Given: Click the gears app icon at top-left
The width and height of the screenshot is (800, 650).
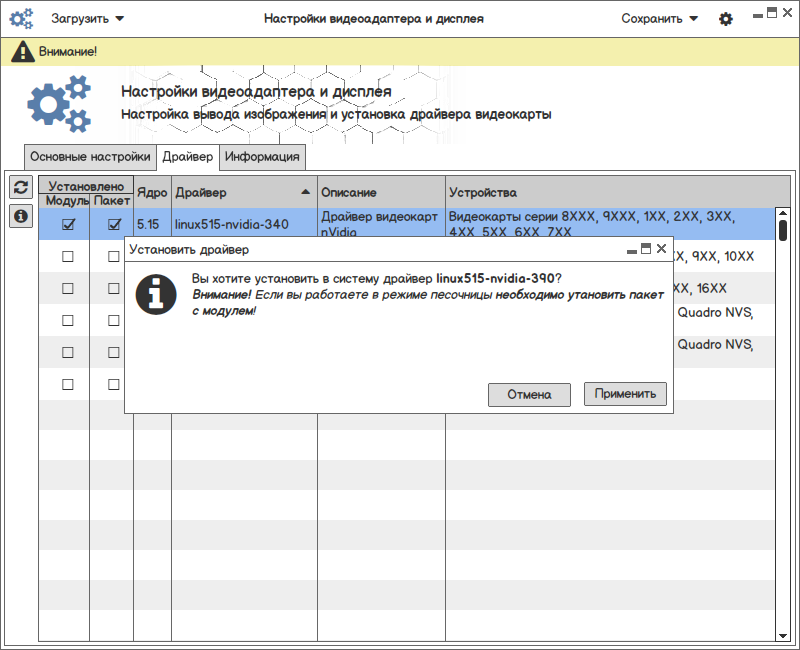Looking at the screenshot, I should tap(21, 18).
